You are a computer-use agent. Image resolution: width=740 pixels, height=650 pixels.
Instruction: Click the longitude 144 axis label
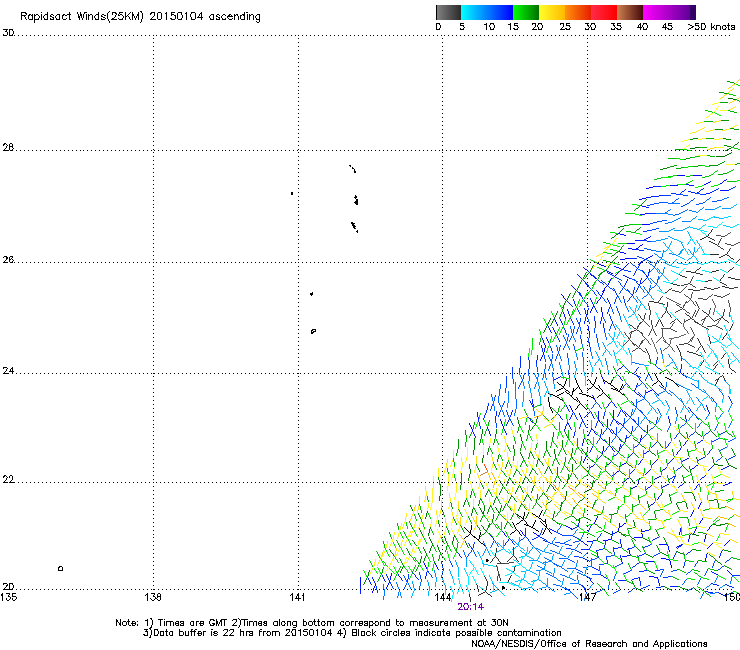pos(443,597)
